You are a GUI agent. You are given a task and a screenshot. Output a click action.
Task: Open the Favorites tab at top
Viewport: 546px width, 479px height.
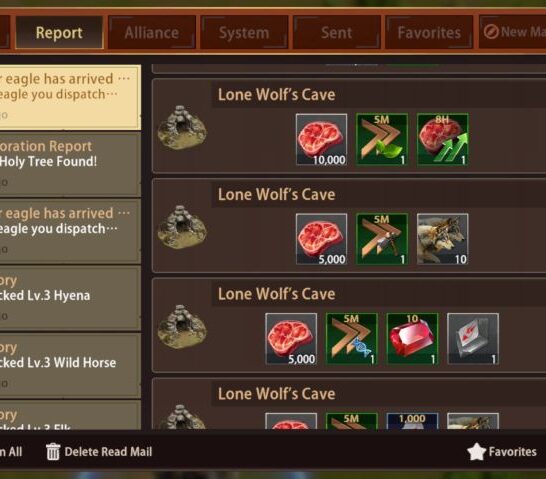(429, 32)
